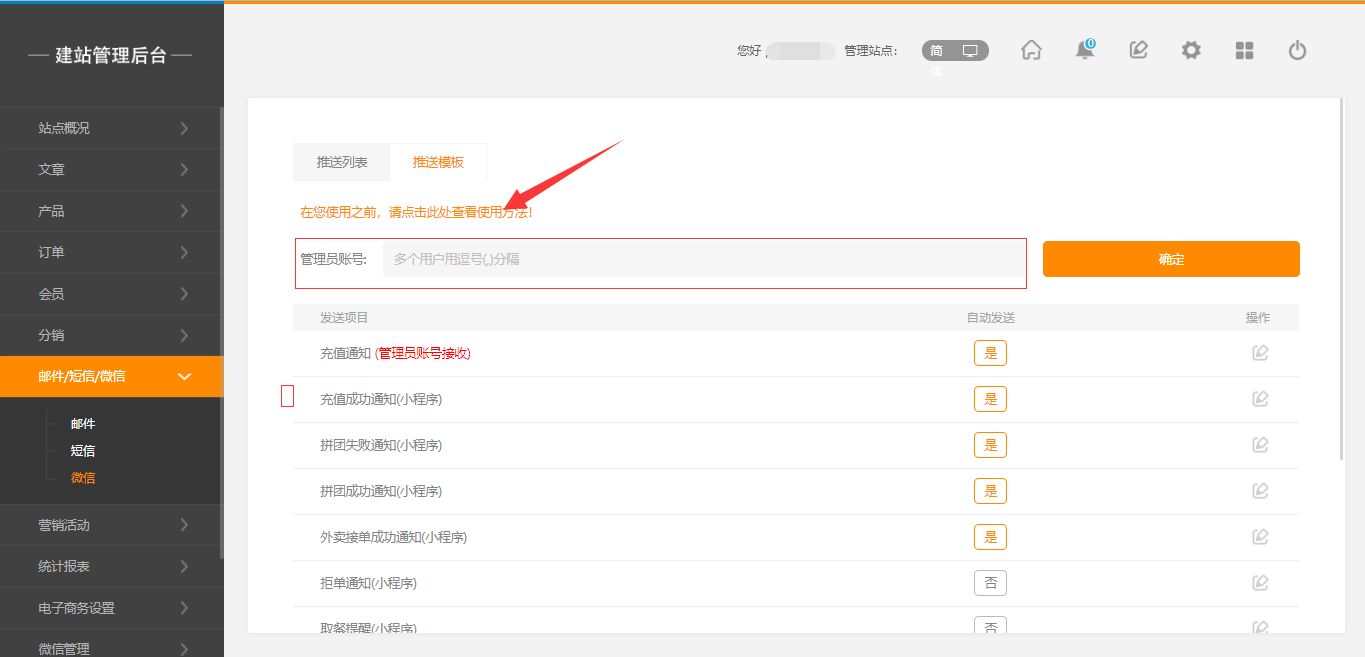Toggle auto-send 是 for 充值成功通知
This screenshot has height=657, width=1365.
pos(990,399)
